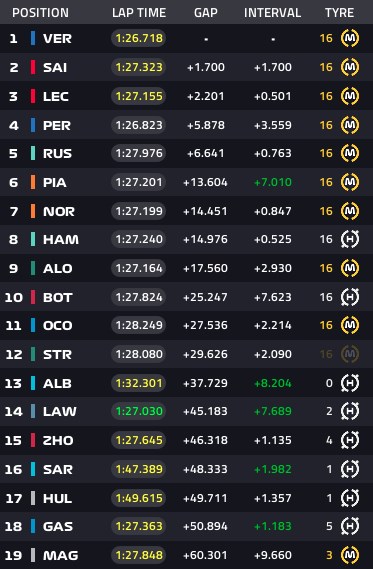Click Lawson's hard tyre icon
The image size is (373, 569).
click(350, 411)
